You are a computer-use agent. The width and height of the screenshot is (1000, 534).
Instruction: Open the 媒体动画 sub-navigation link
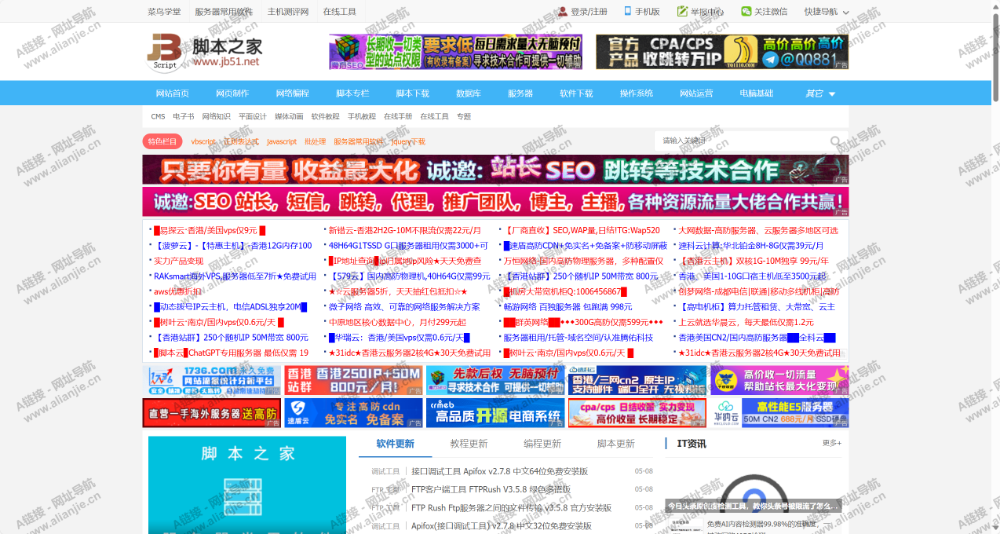coord(289,117)
